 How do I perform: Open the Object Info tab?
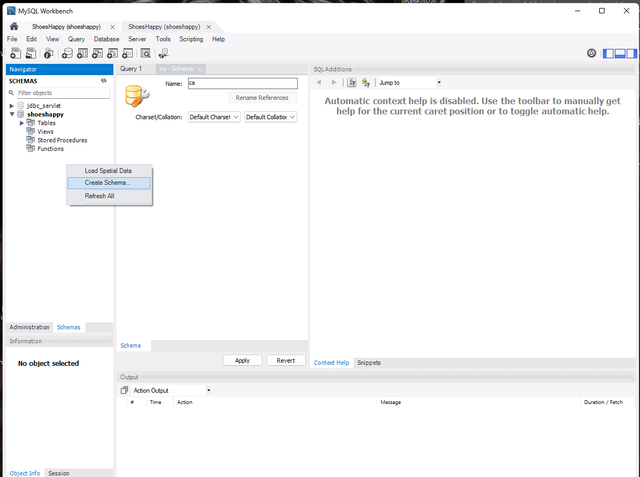25,473
